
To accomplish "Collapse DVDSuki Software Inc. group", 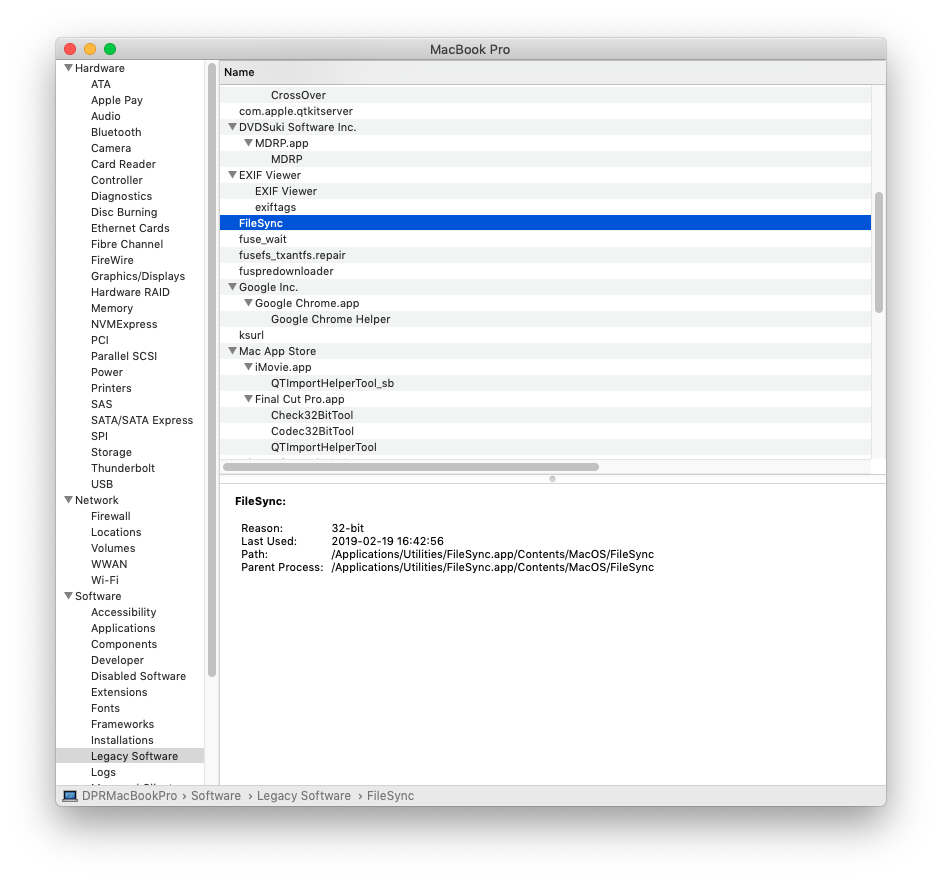I will click(232, 127).
